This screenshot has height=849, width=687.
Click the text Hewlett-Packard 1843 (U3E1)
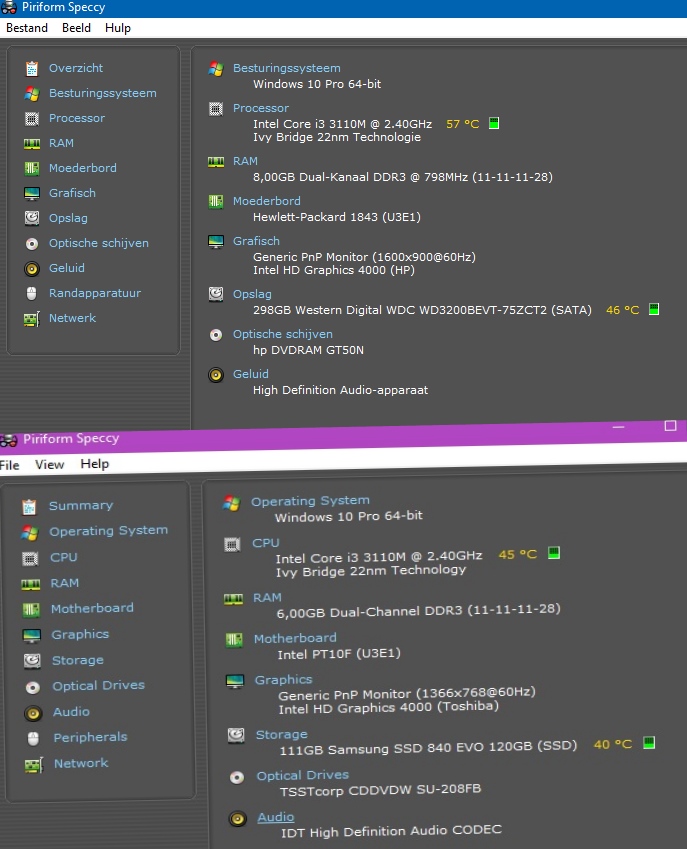point(337,217)
